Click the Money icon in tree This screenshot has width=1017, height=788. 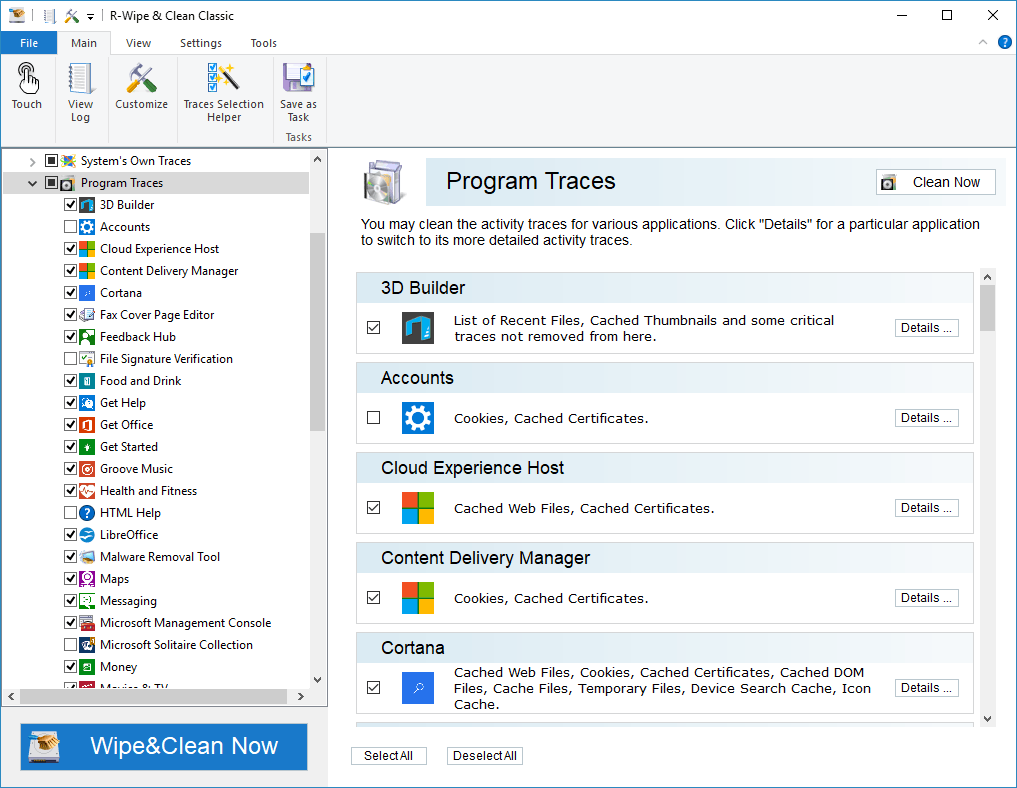87,667
